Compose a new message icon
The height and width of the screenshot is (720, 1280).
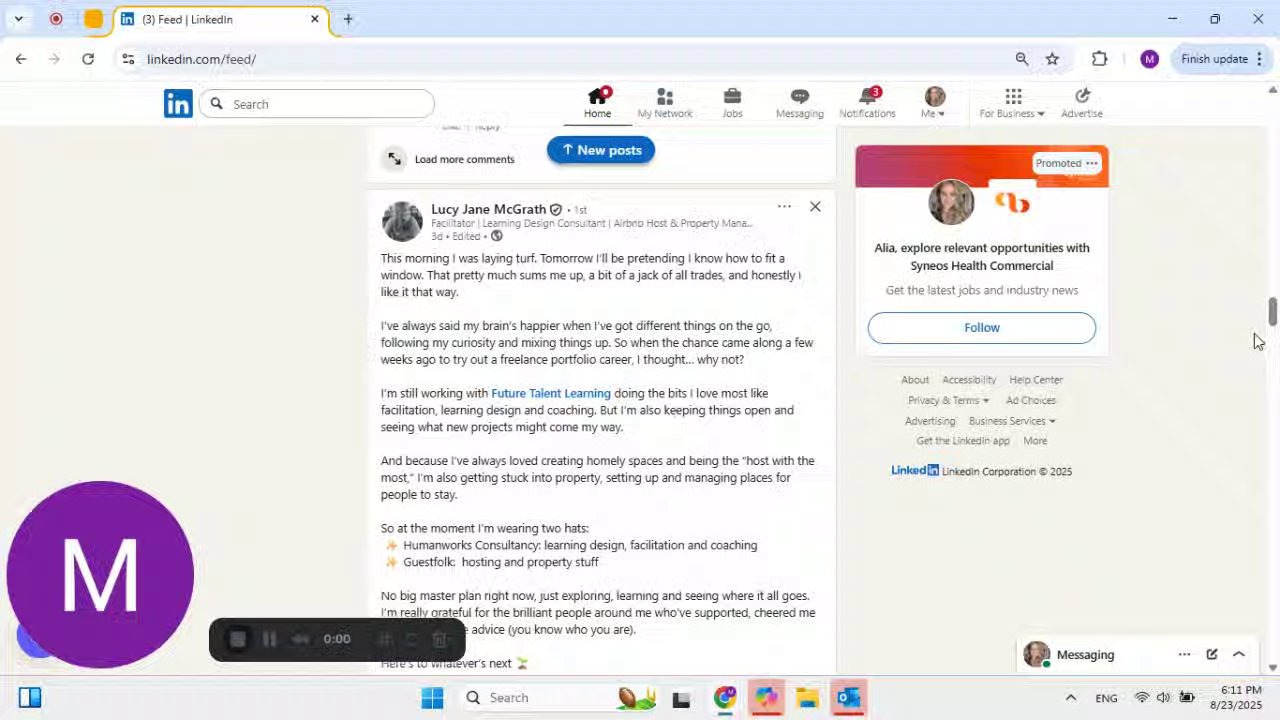coord(1211,654)
